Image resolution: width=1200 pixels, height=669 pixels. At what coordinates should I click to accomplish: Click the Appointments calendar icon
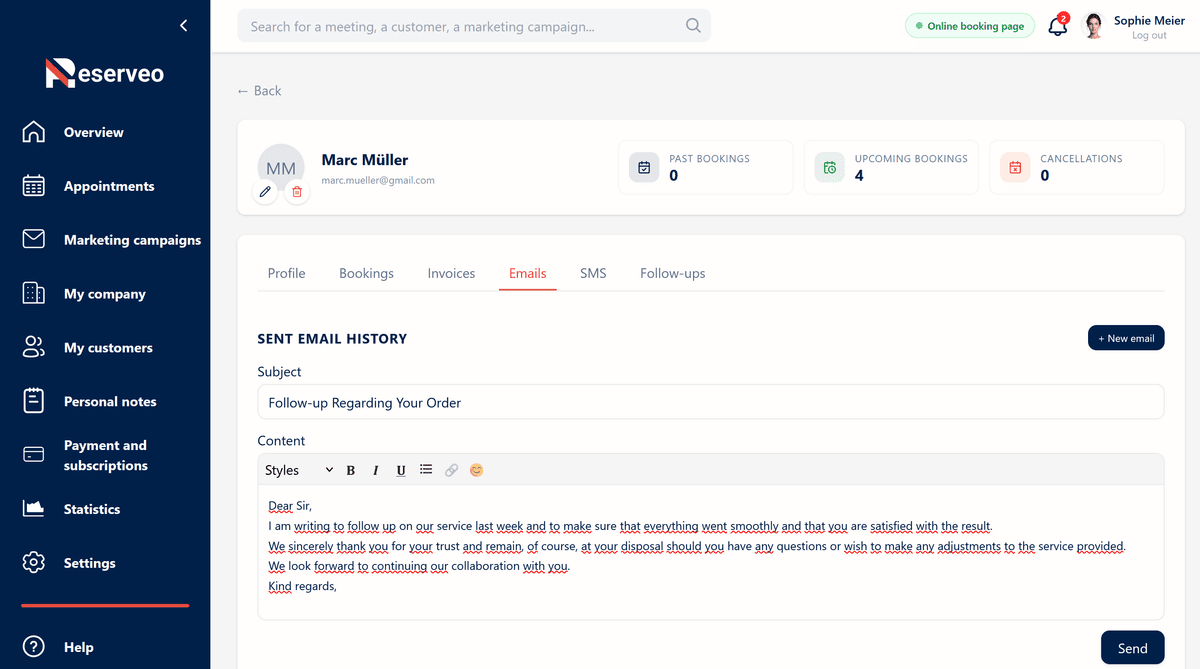coord(34,186)
